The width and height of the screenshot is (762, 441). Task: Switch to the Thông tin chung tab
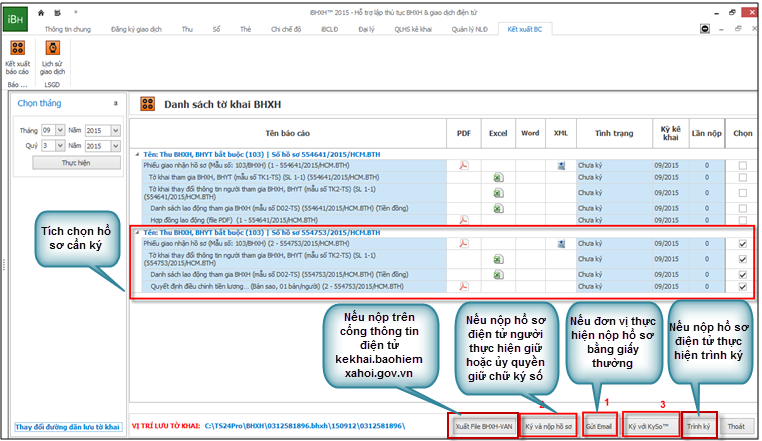tap(68, 29)
